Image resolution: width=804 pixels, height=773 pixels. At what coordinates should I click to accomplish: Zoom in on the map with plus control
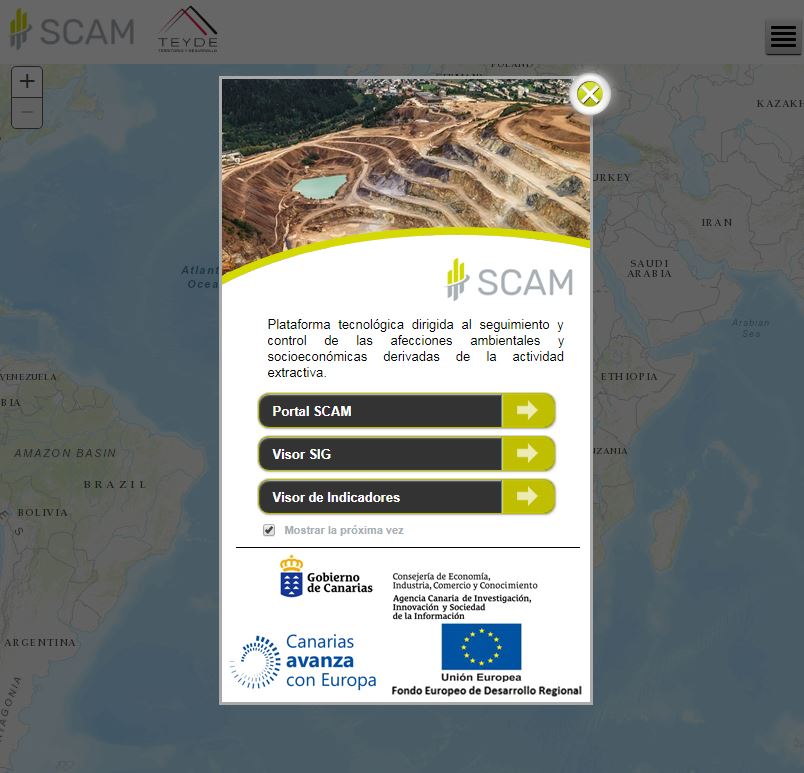(x=26, y=81)
